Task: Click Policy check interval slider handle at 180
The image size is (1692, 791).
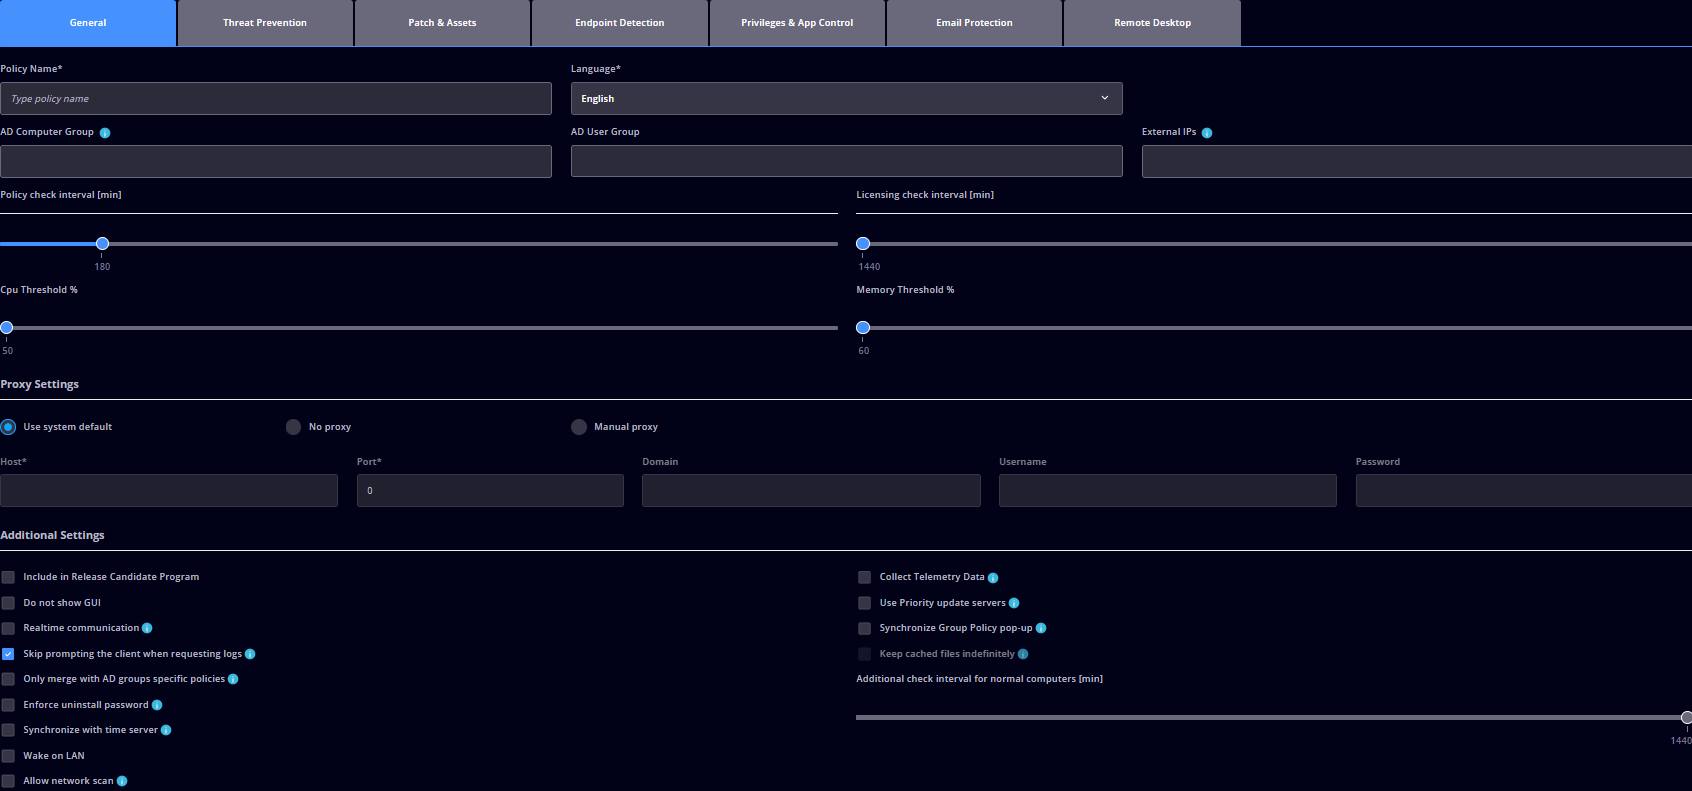Action: 102,244
